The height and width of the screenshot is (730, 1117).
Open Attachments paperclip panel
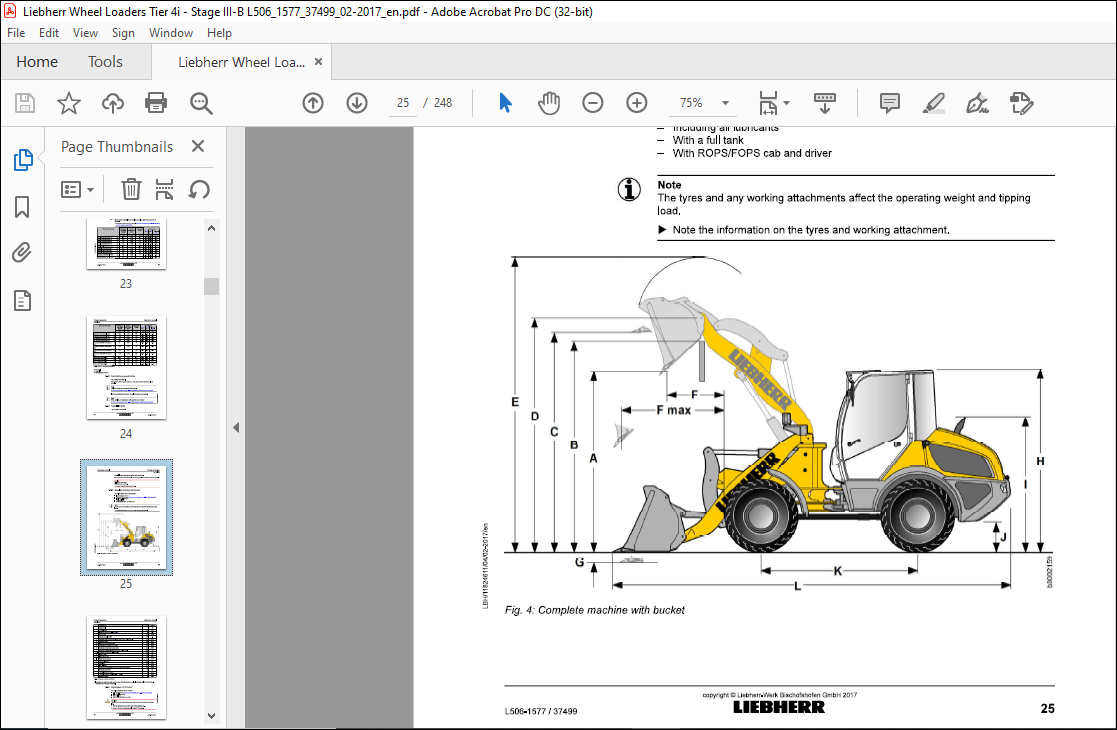pos(22,253)
